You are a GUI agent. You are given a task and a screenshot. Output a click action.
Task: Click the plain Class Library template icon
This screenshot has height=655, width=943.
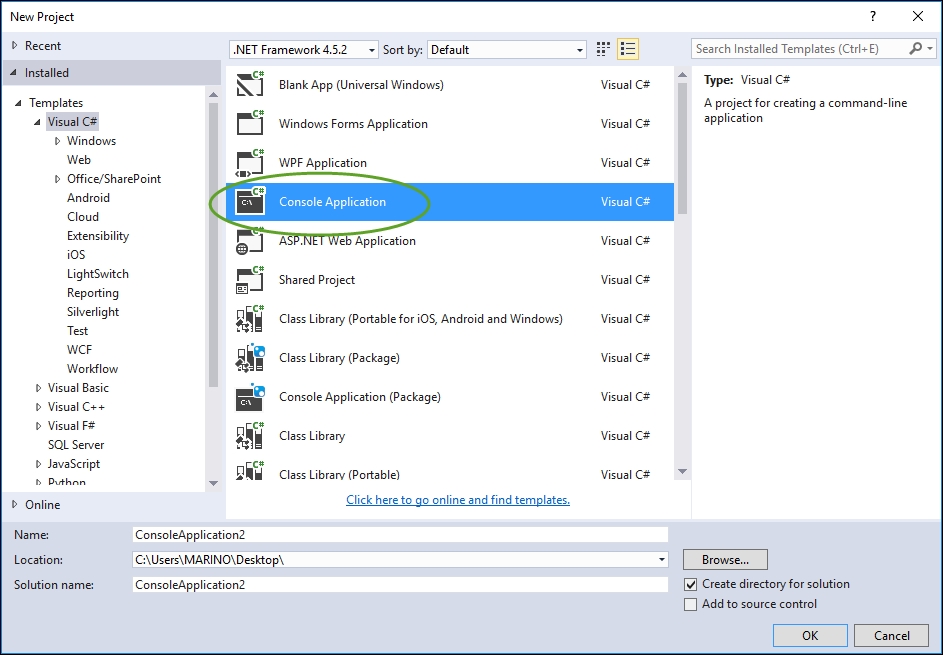coord(250,436)
